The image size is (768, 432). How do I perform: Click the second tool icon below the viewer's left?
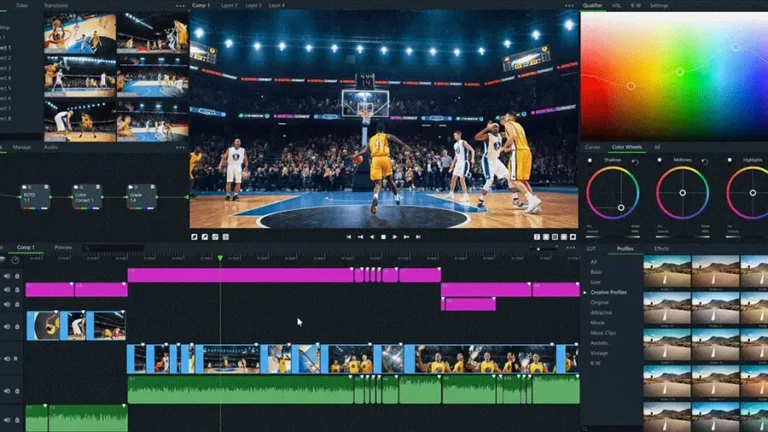coord(205,237)
